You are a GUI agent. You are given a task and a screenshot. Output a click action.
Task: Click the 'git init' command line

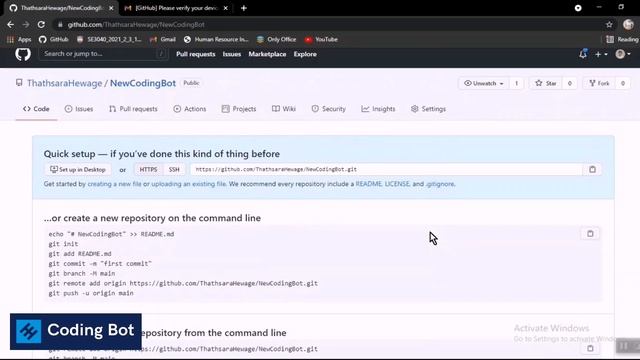[63, 244]
